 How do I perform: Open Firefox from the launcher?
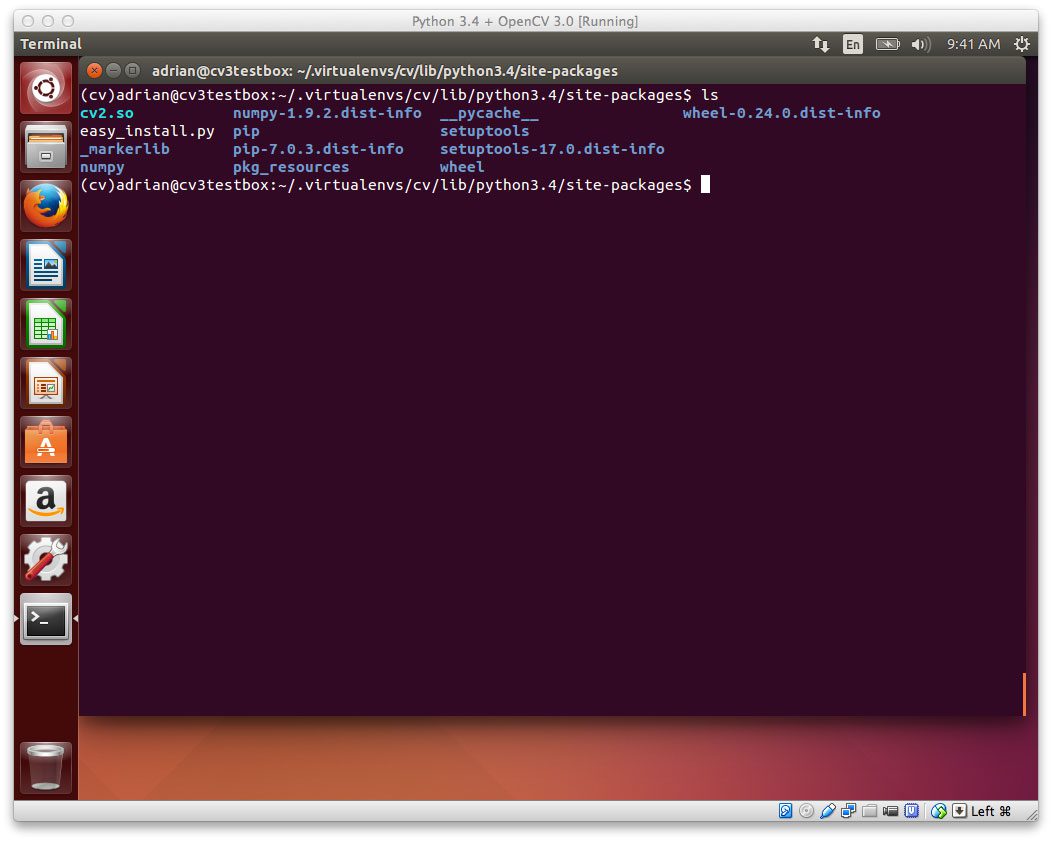click(45, 205)
